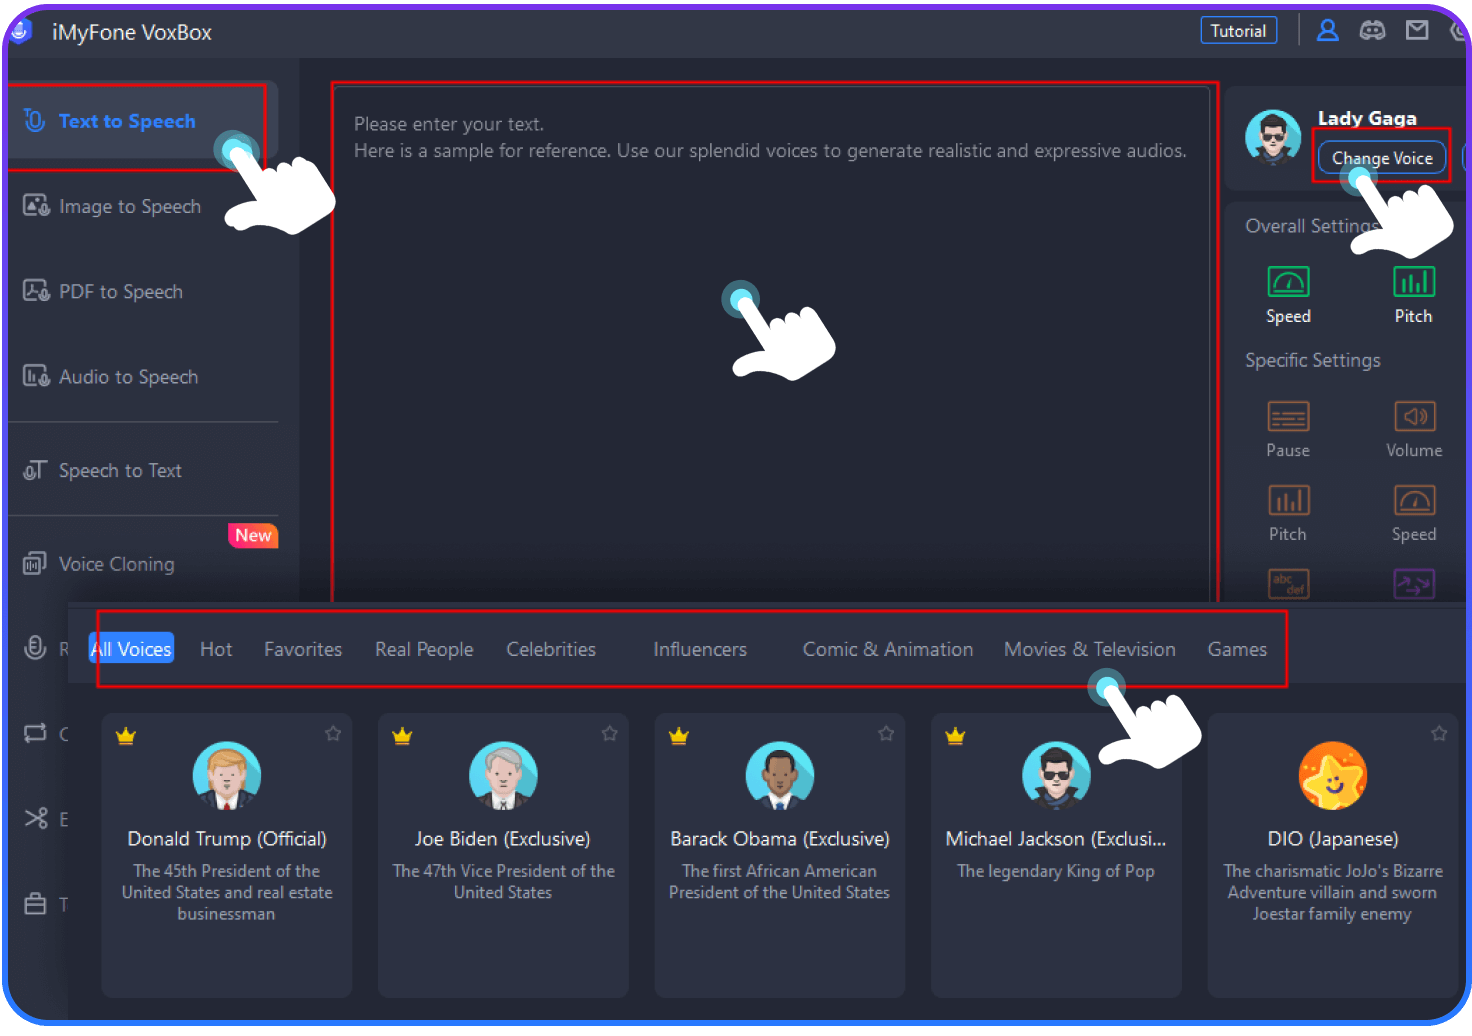Go to Audio to Speech
1472x1036 pixels.
click(128, 377)
